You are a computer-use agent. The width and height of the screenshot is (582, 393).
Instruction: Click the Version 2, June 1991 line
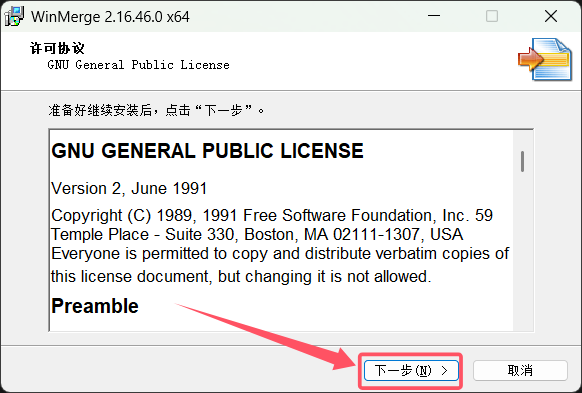[129, 189]
